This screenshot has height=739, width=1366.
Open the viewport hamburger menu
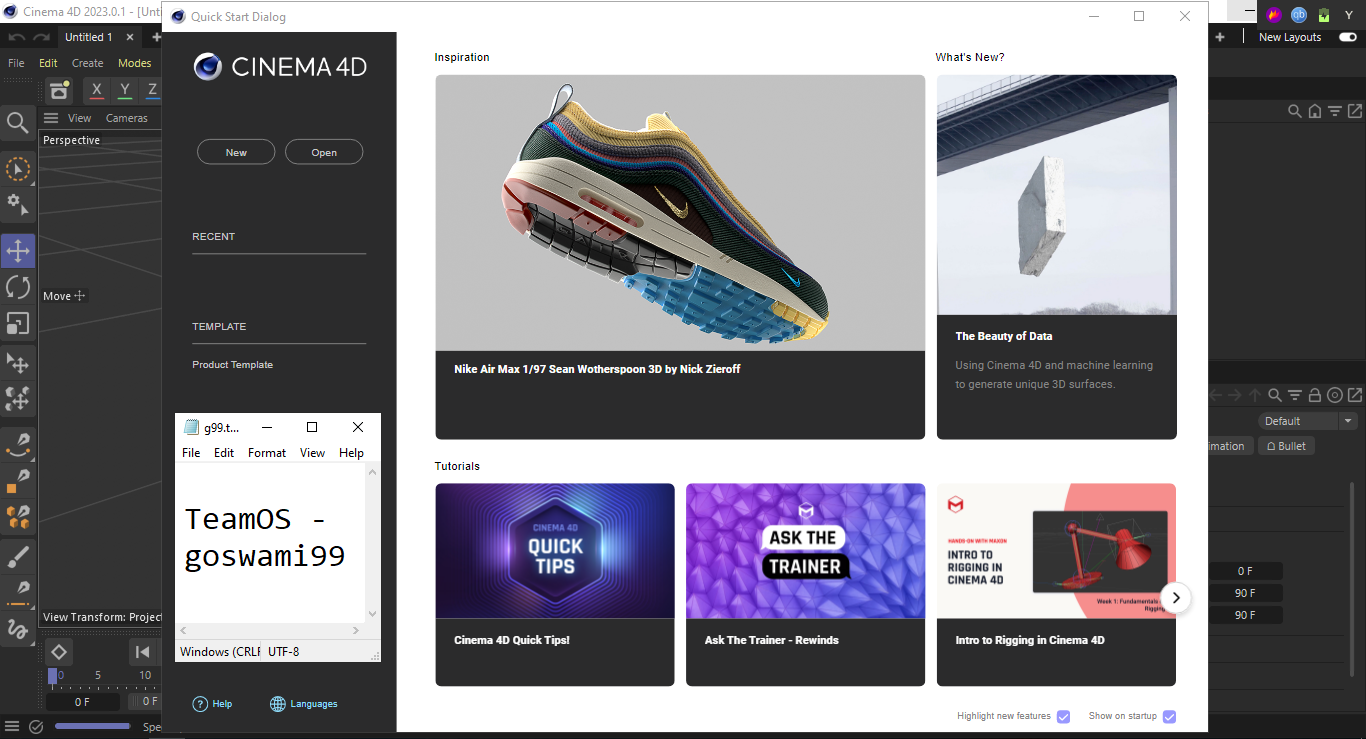(x=51, y=118)
